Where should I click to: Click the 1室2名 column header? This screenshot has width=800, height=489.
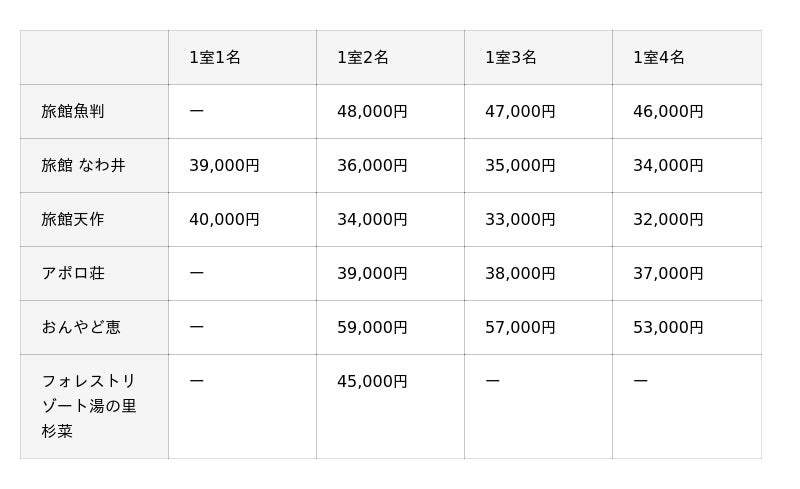pyautogui.click(x=363, y=58)
